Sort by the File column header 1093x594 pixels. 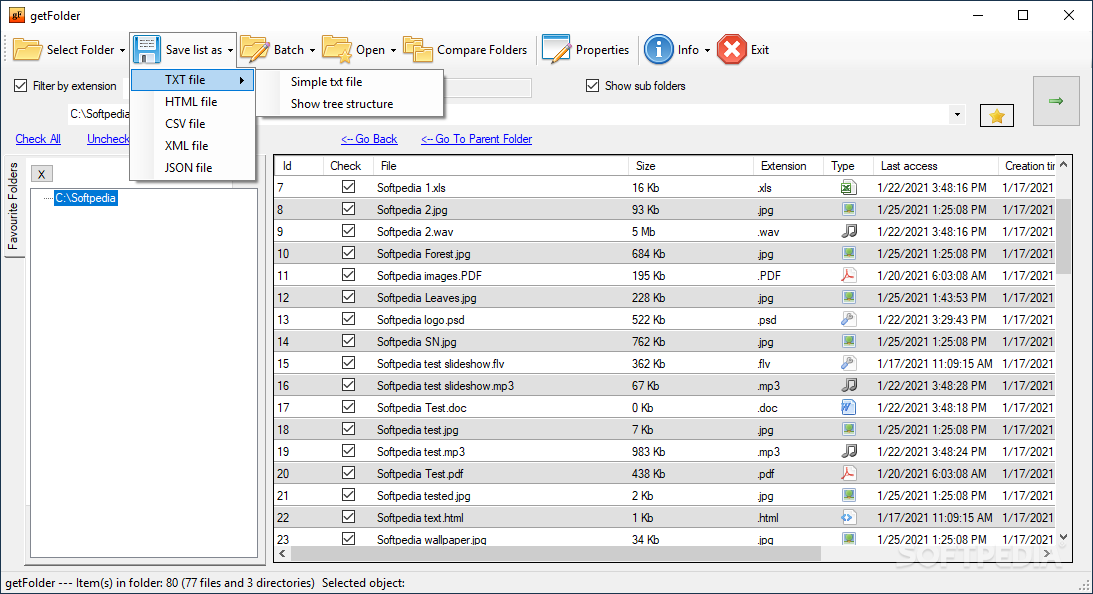click(500, 166)
